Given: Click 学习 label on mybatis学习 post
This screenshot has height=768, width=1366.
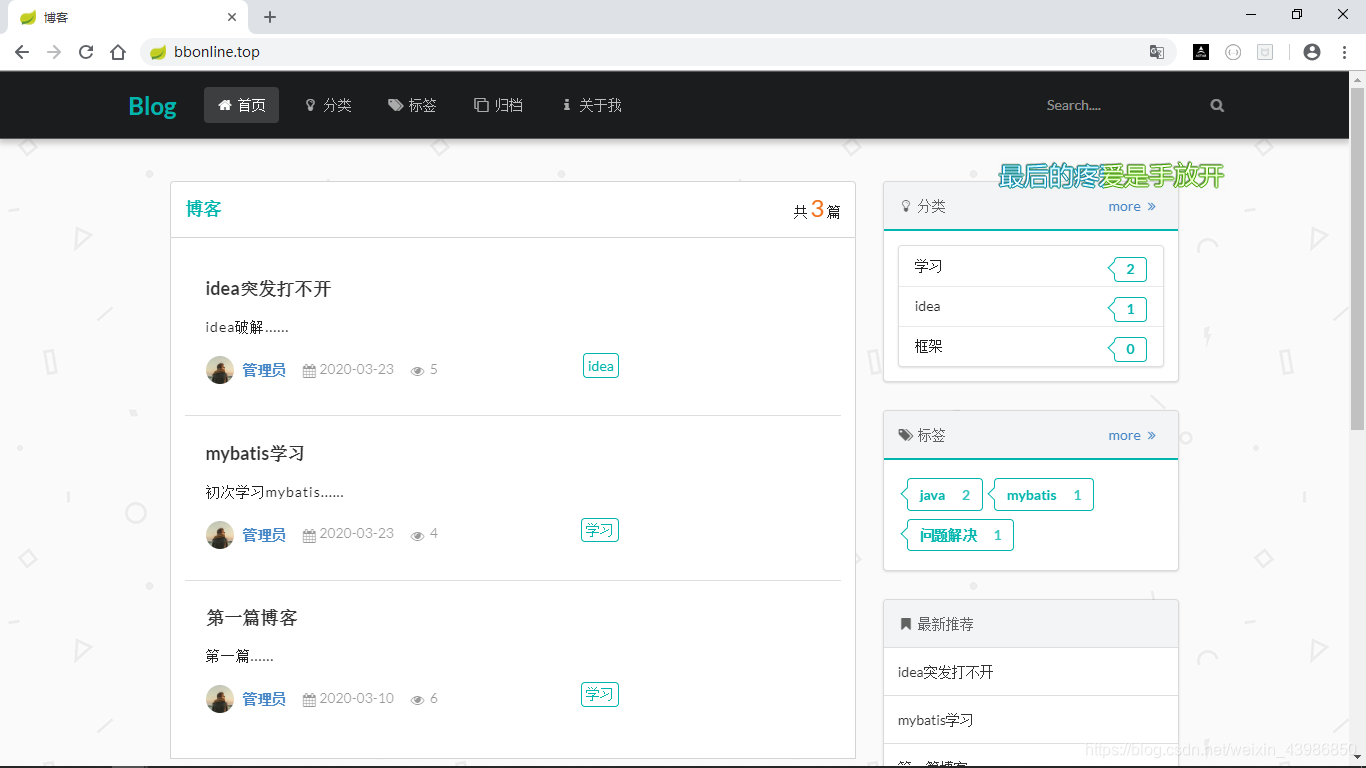Looking at the screenshot, I should pyautogui.click(x=600, y=530).
